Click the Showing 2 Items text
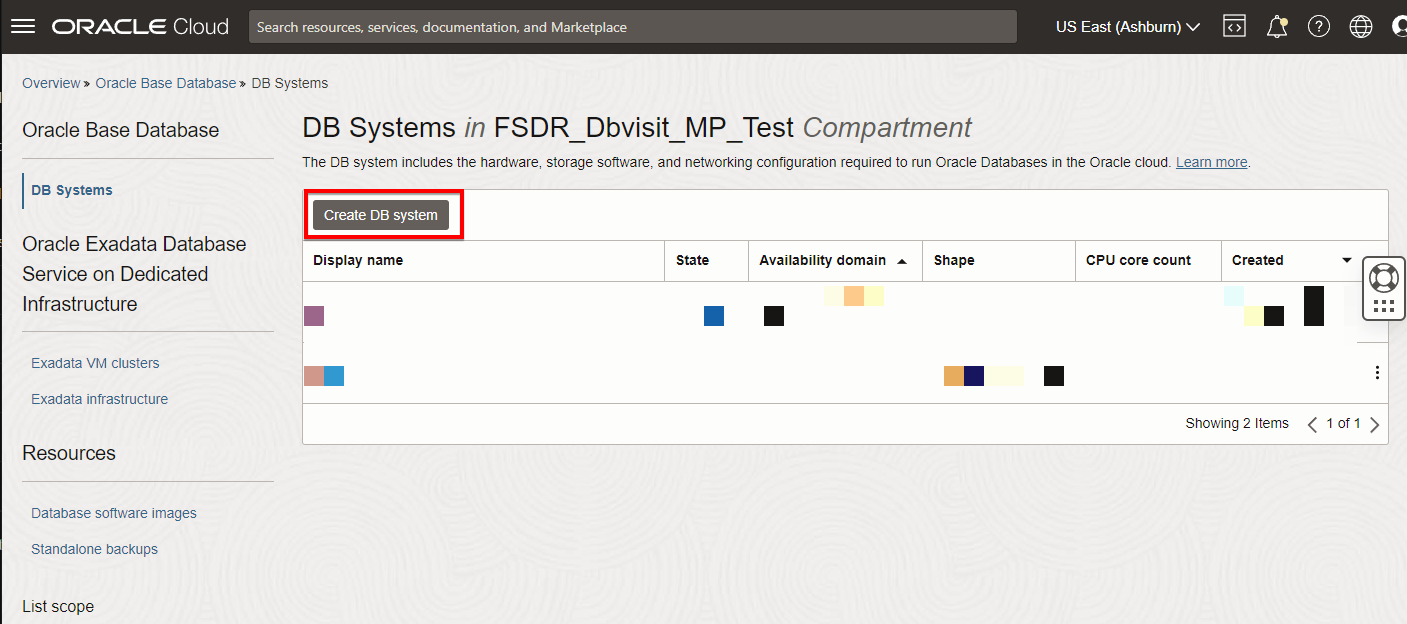This screenshot has width=1407, height=624. point(1237,424)
